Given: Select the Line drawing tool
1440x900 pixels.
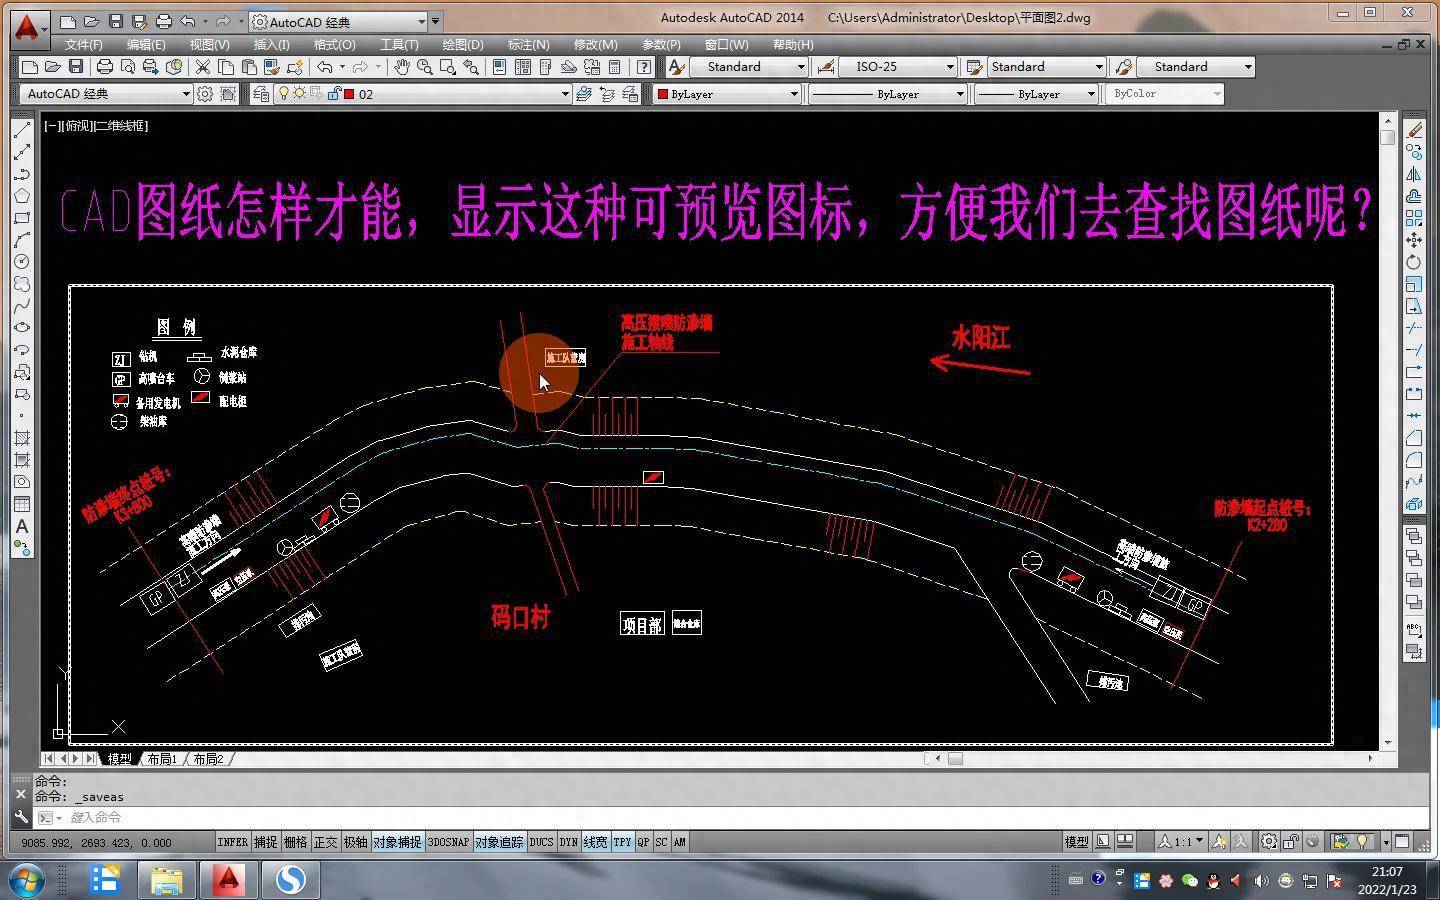Looking at the screenshot, I should click(x=22, y=130).
